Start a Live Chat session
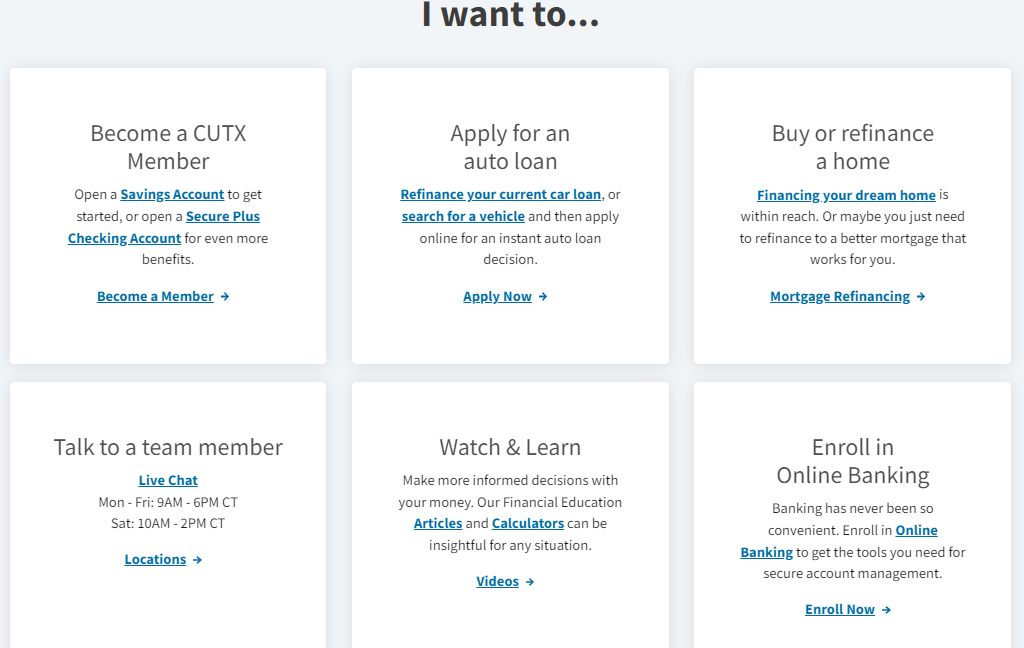Viewport: 1024px width, 648px height. (x=168, y=481)
